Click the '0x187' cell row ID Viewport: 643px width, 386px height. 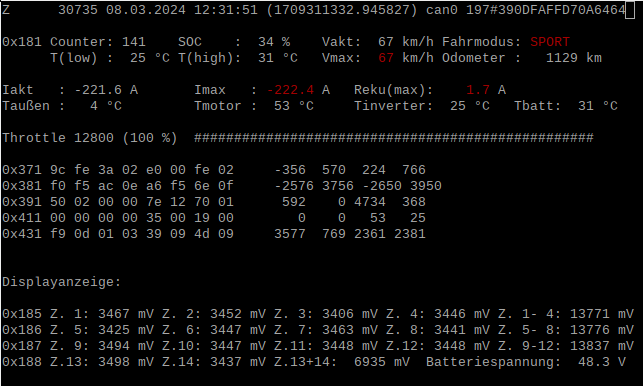pyautogui.click(x=22, y=346)
